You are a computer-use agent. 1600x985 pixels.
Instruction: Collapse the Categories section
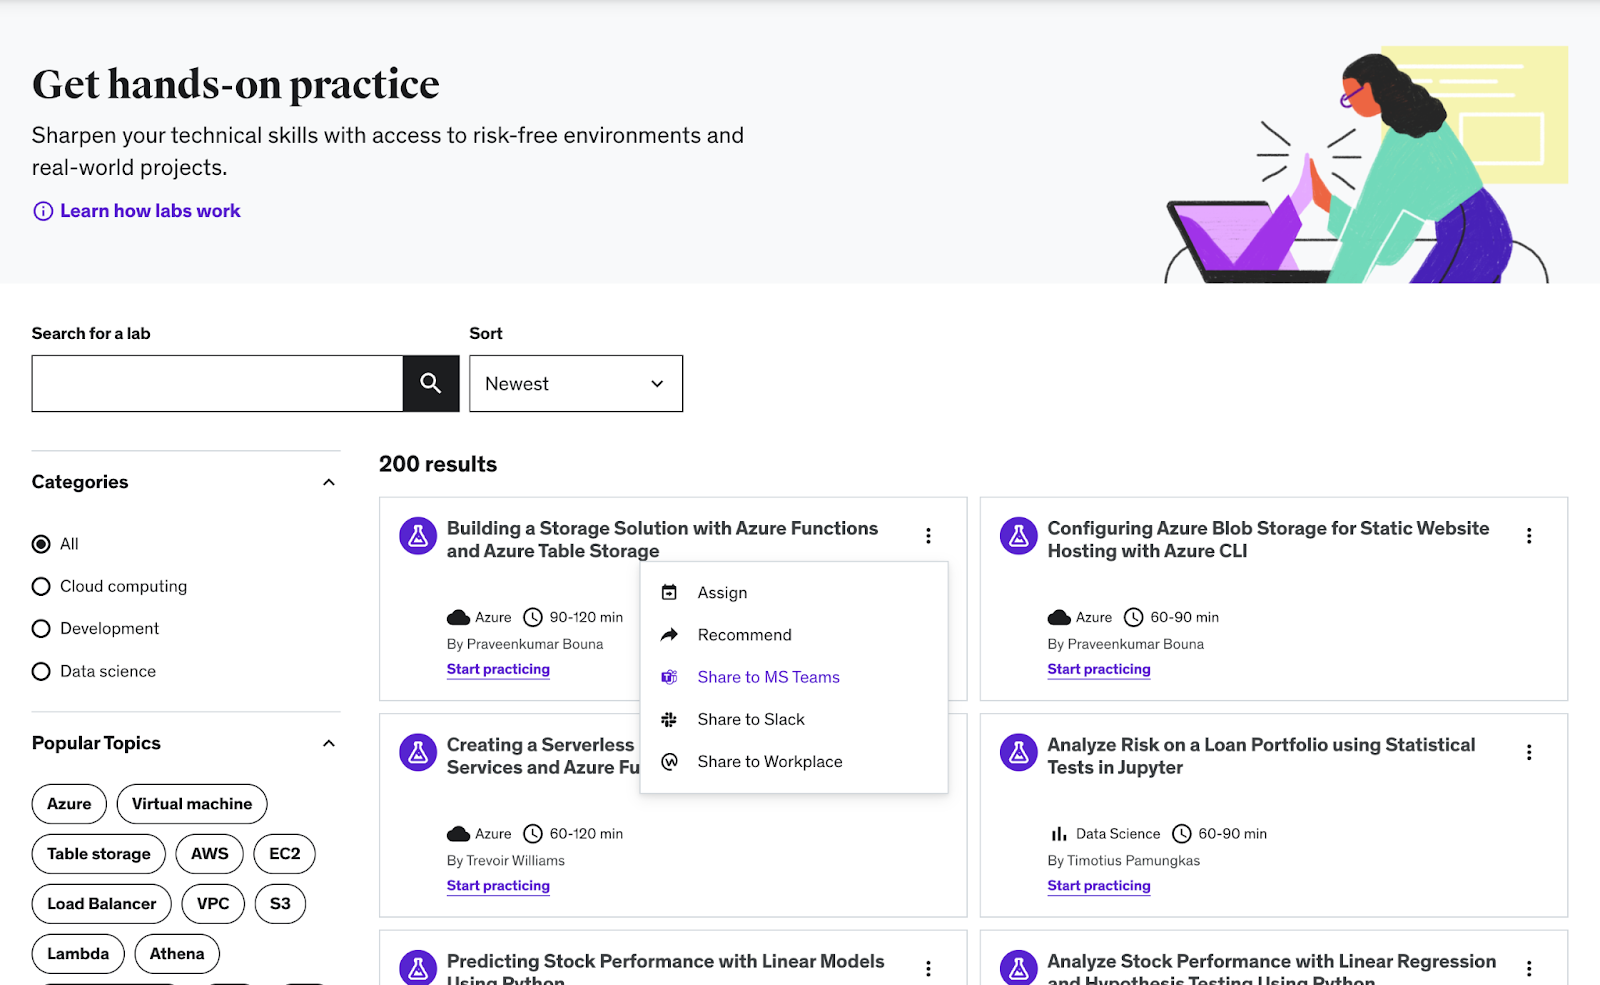pos(329,482)
